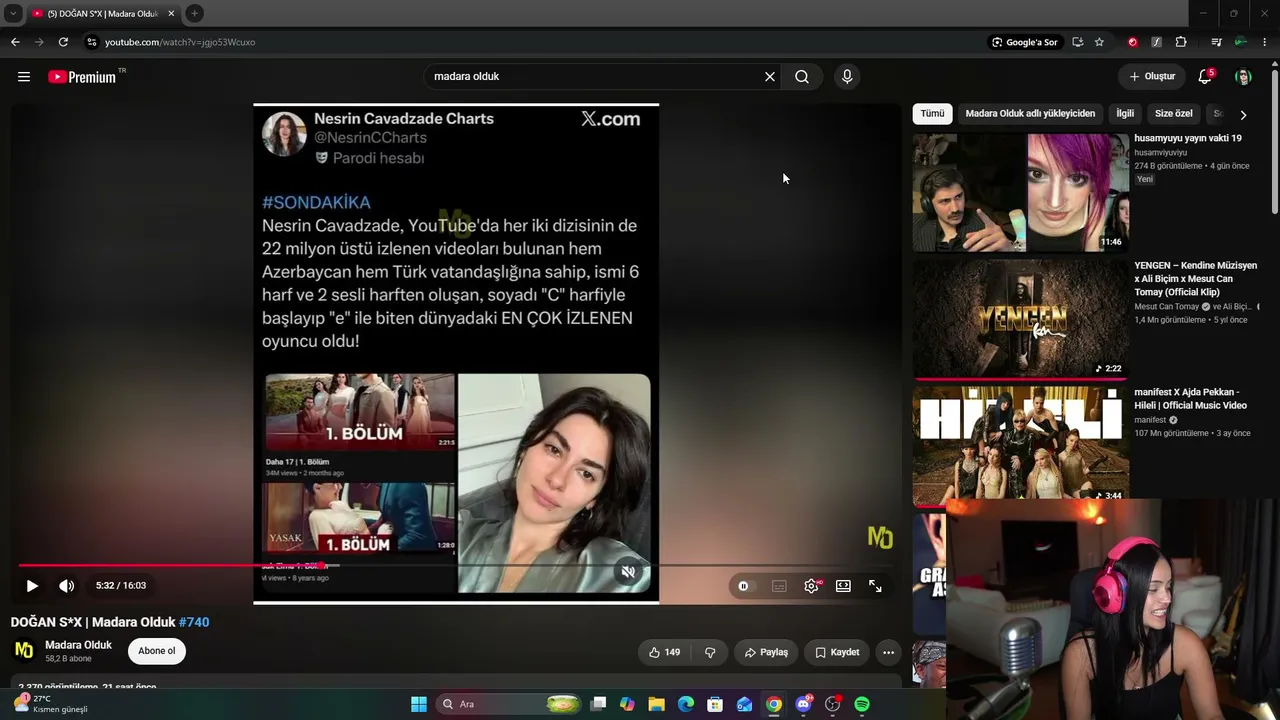Start voice search with the microphone
This screenshot has width=1280, height=720.
(x=847, y=77)
